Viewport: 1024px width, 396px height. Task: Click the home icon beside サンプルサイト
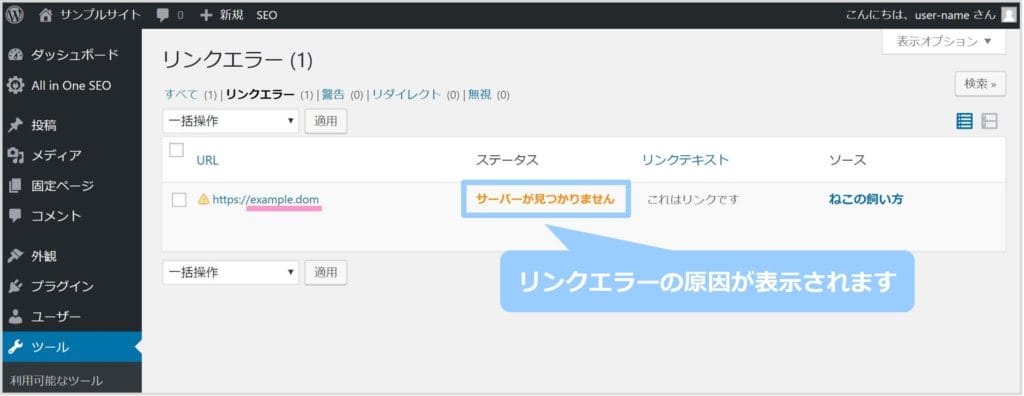45,15
